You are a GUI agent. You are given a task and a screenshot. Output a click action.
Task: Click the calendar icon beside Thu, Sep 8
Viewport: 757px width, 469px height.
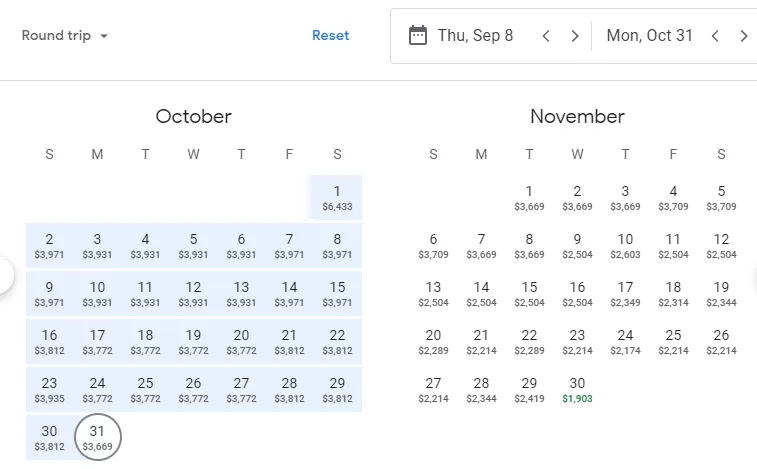click(x=418, y=35)
